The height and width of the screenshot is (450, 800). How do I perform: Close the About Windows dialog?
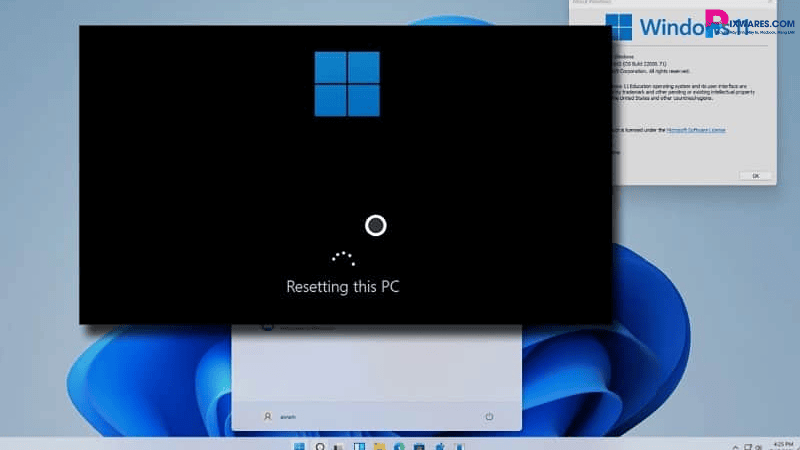tap(755, 175)
